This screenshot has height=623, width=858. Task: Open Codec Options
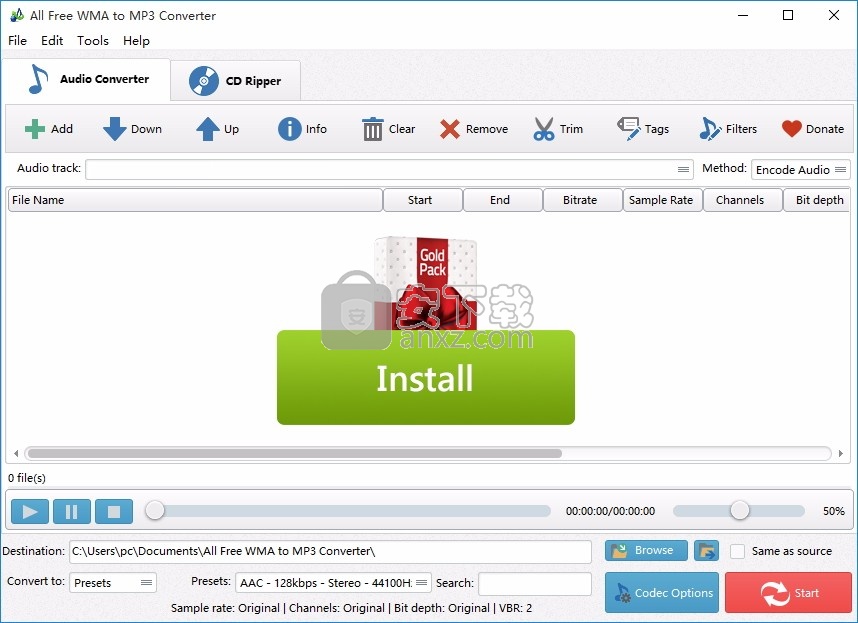click(x=662, y=592)
